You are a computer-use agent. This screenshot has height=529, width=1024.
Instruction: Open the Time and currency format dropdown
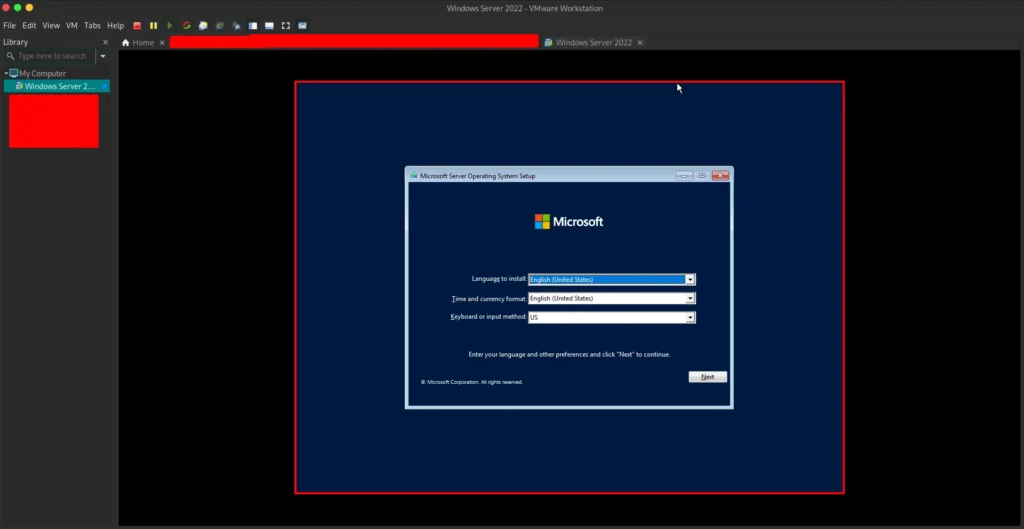(690, 298)
